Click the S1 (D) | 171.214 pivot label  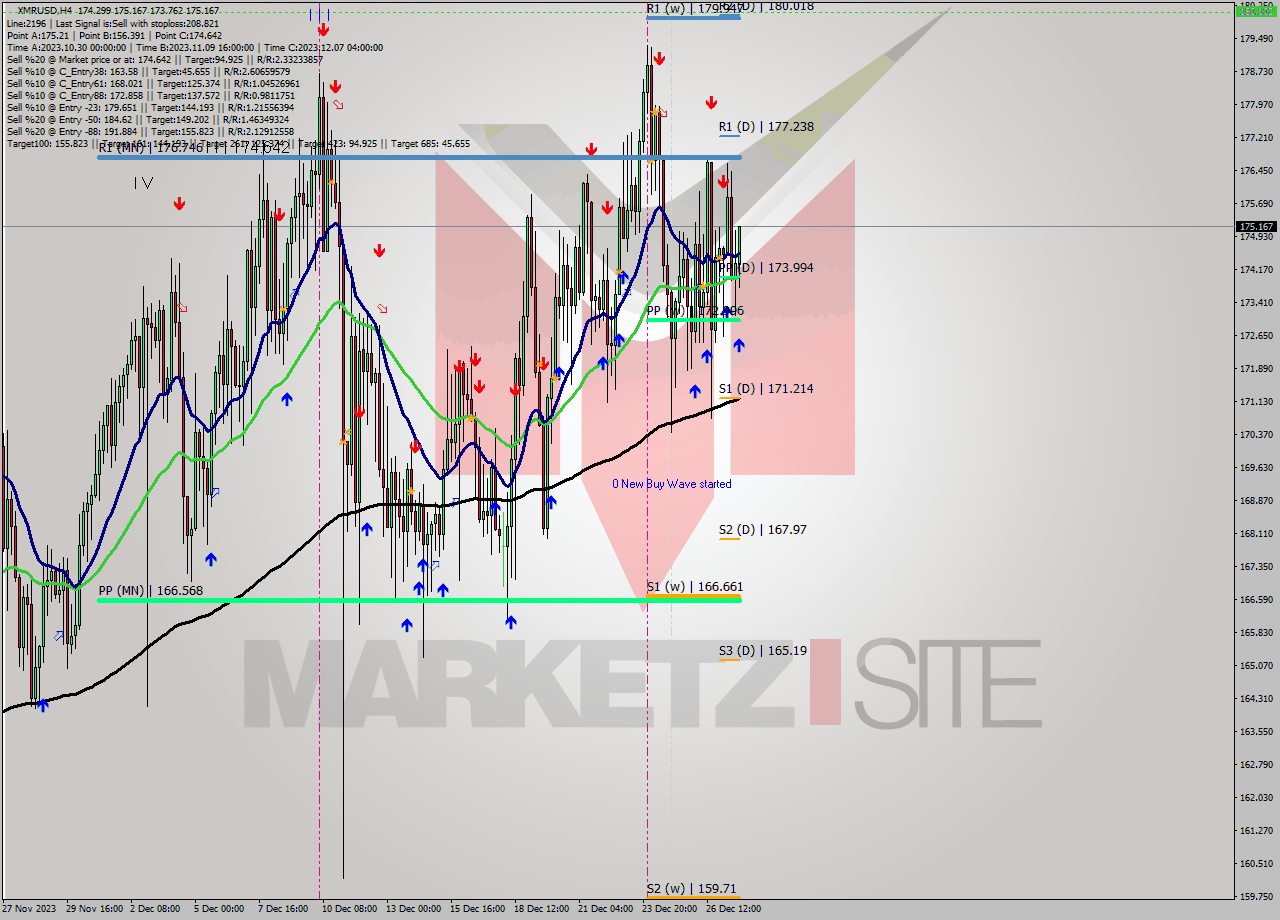point(766,388)
